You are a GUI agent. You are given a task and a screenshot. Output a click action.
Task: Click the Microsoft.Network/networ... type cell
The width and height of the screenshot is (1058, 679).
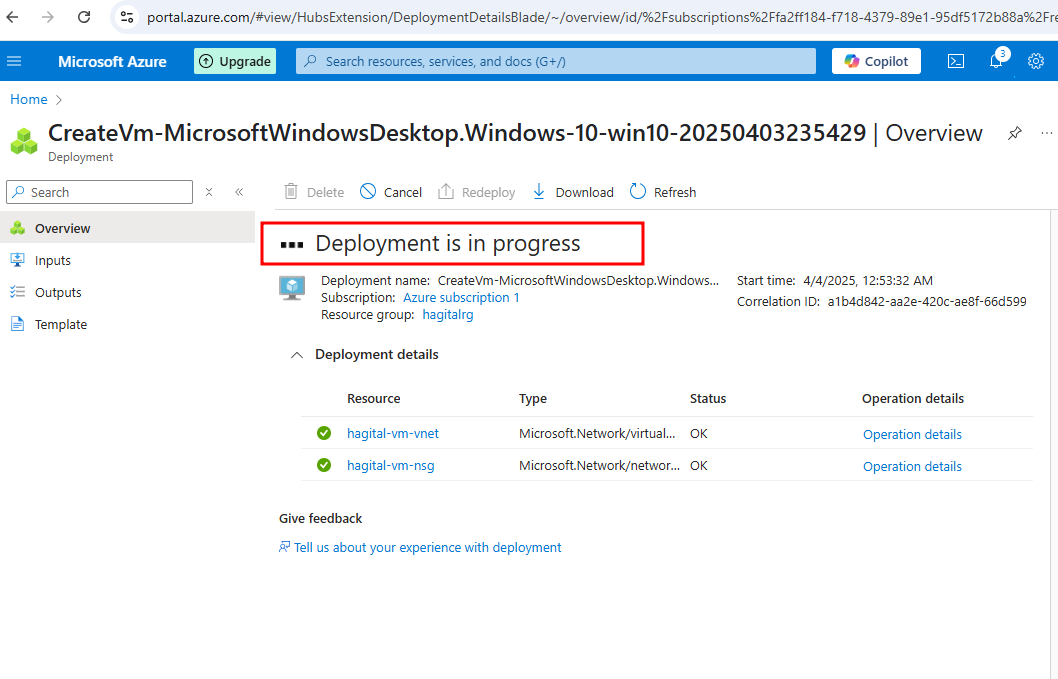599,466
